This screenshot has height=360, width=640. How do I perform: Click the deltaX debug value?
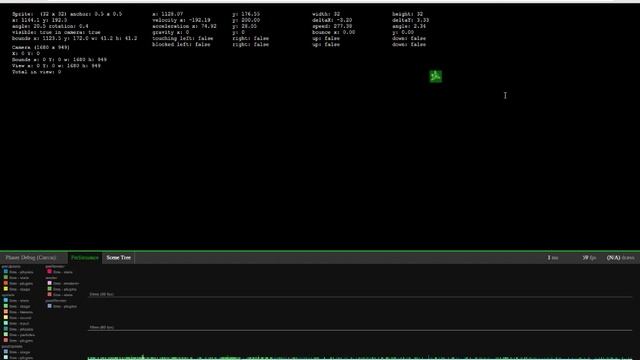click(x=332, y=20)
